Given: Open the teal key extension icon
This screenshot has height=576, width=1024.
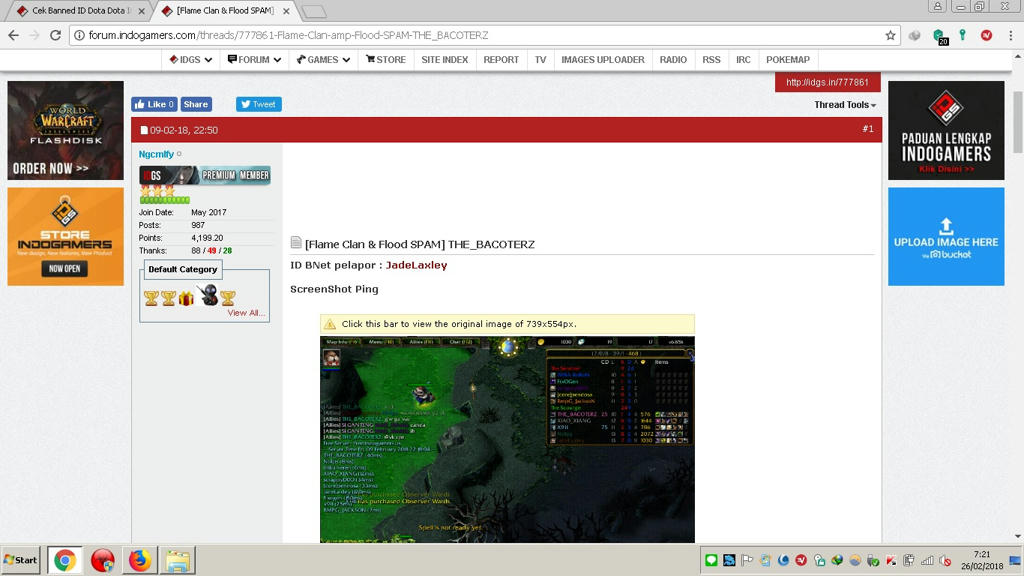Looking at the screenshot, I should [x=963, y=35].
